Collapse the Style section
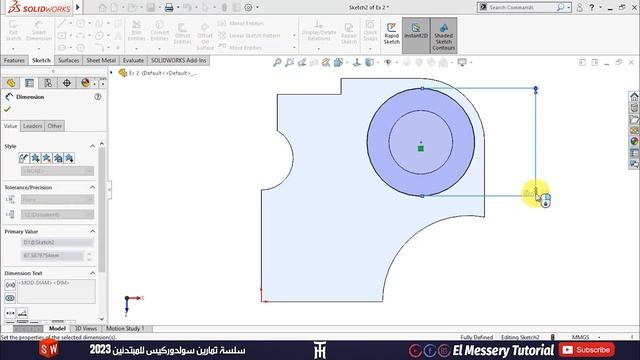This screenshot has height=360, width=640. [93, 146]
